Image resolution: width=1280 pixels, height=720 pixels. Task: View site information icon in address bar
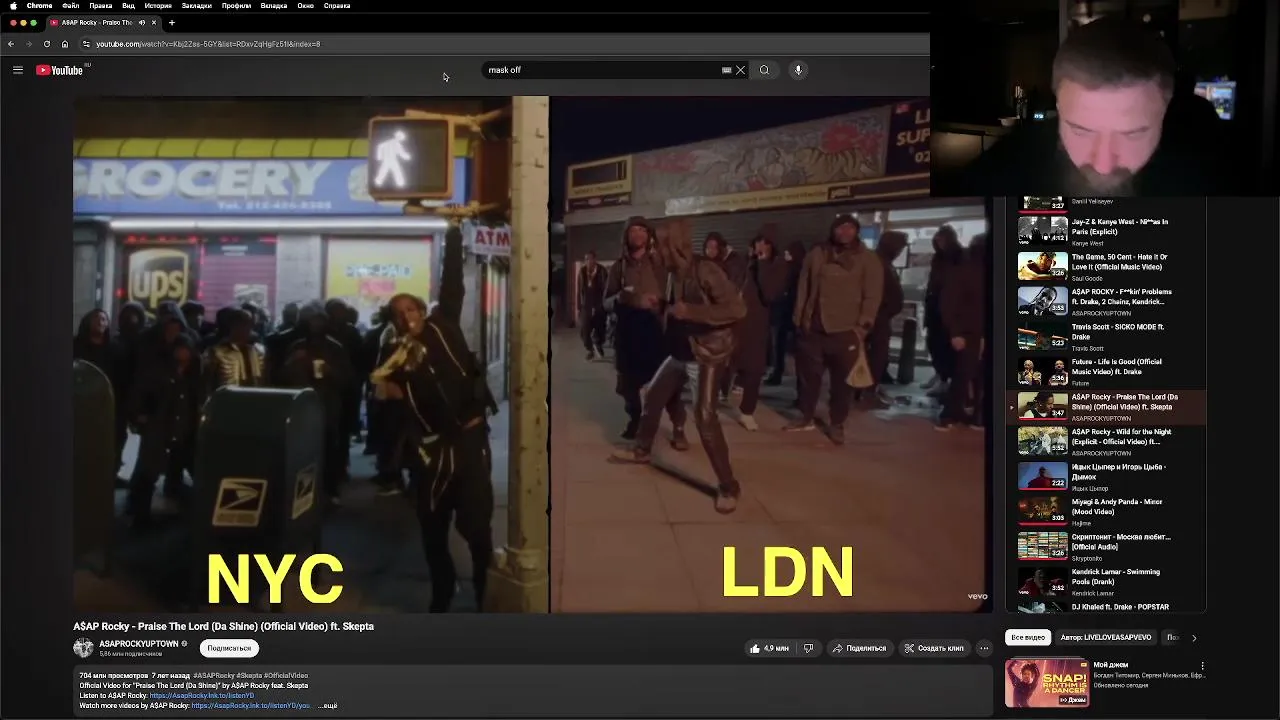[86, 44]
